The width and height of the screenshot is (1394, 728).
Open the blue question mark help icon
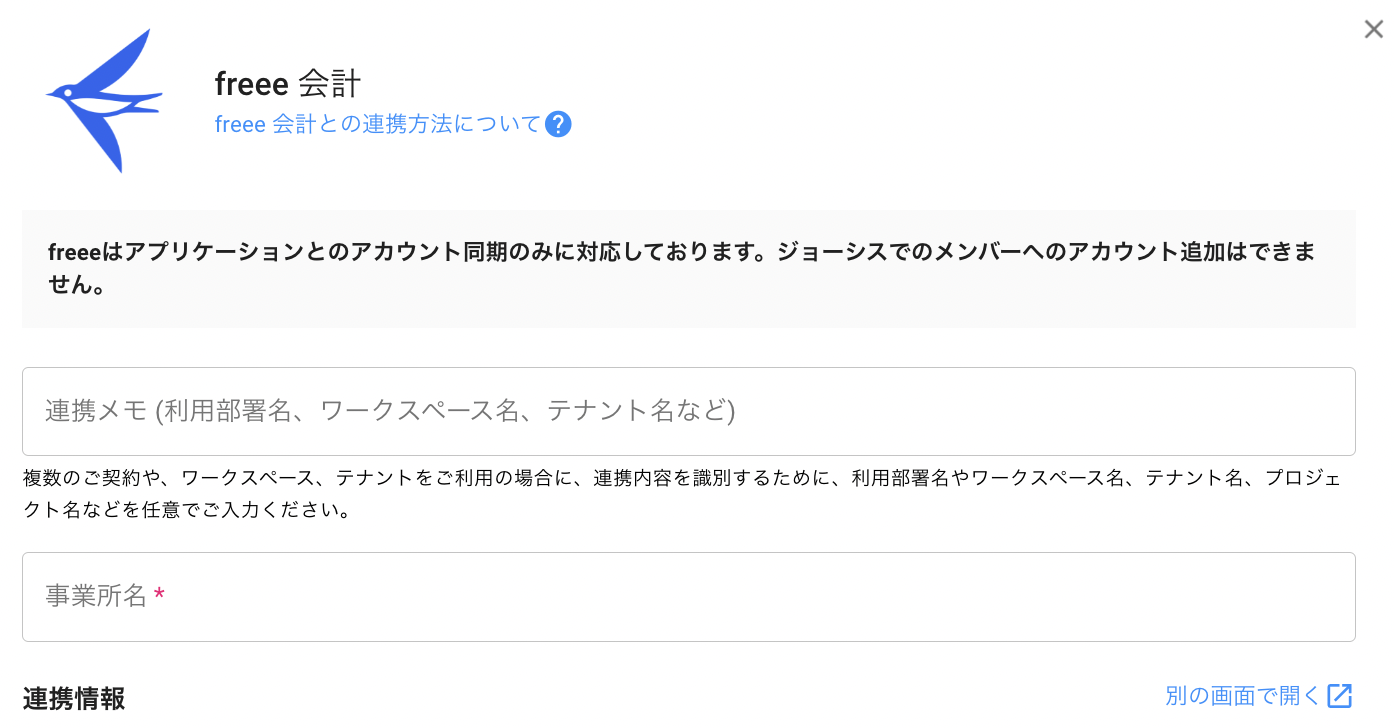(x=559, y=125)
